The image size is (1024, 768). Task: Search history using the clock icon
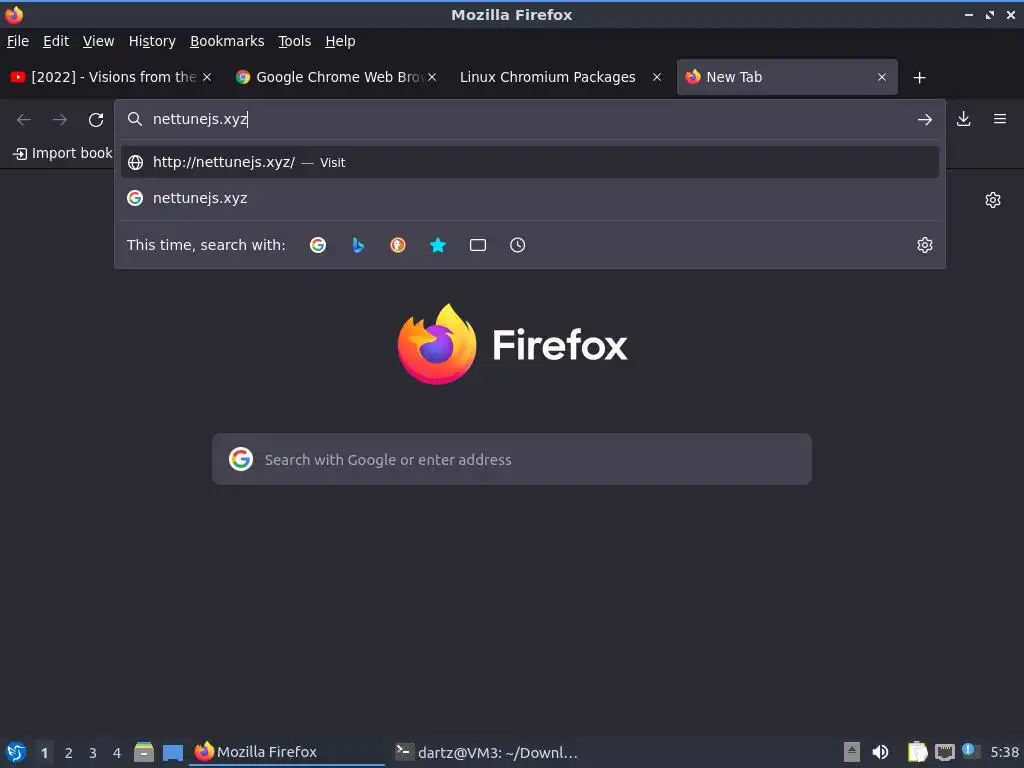click(x=517, y=245)
